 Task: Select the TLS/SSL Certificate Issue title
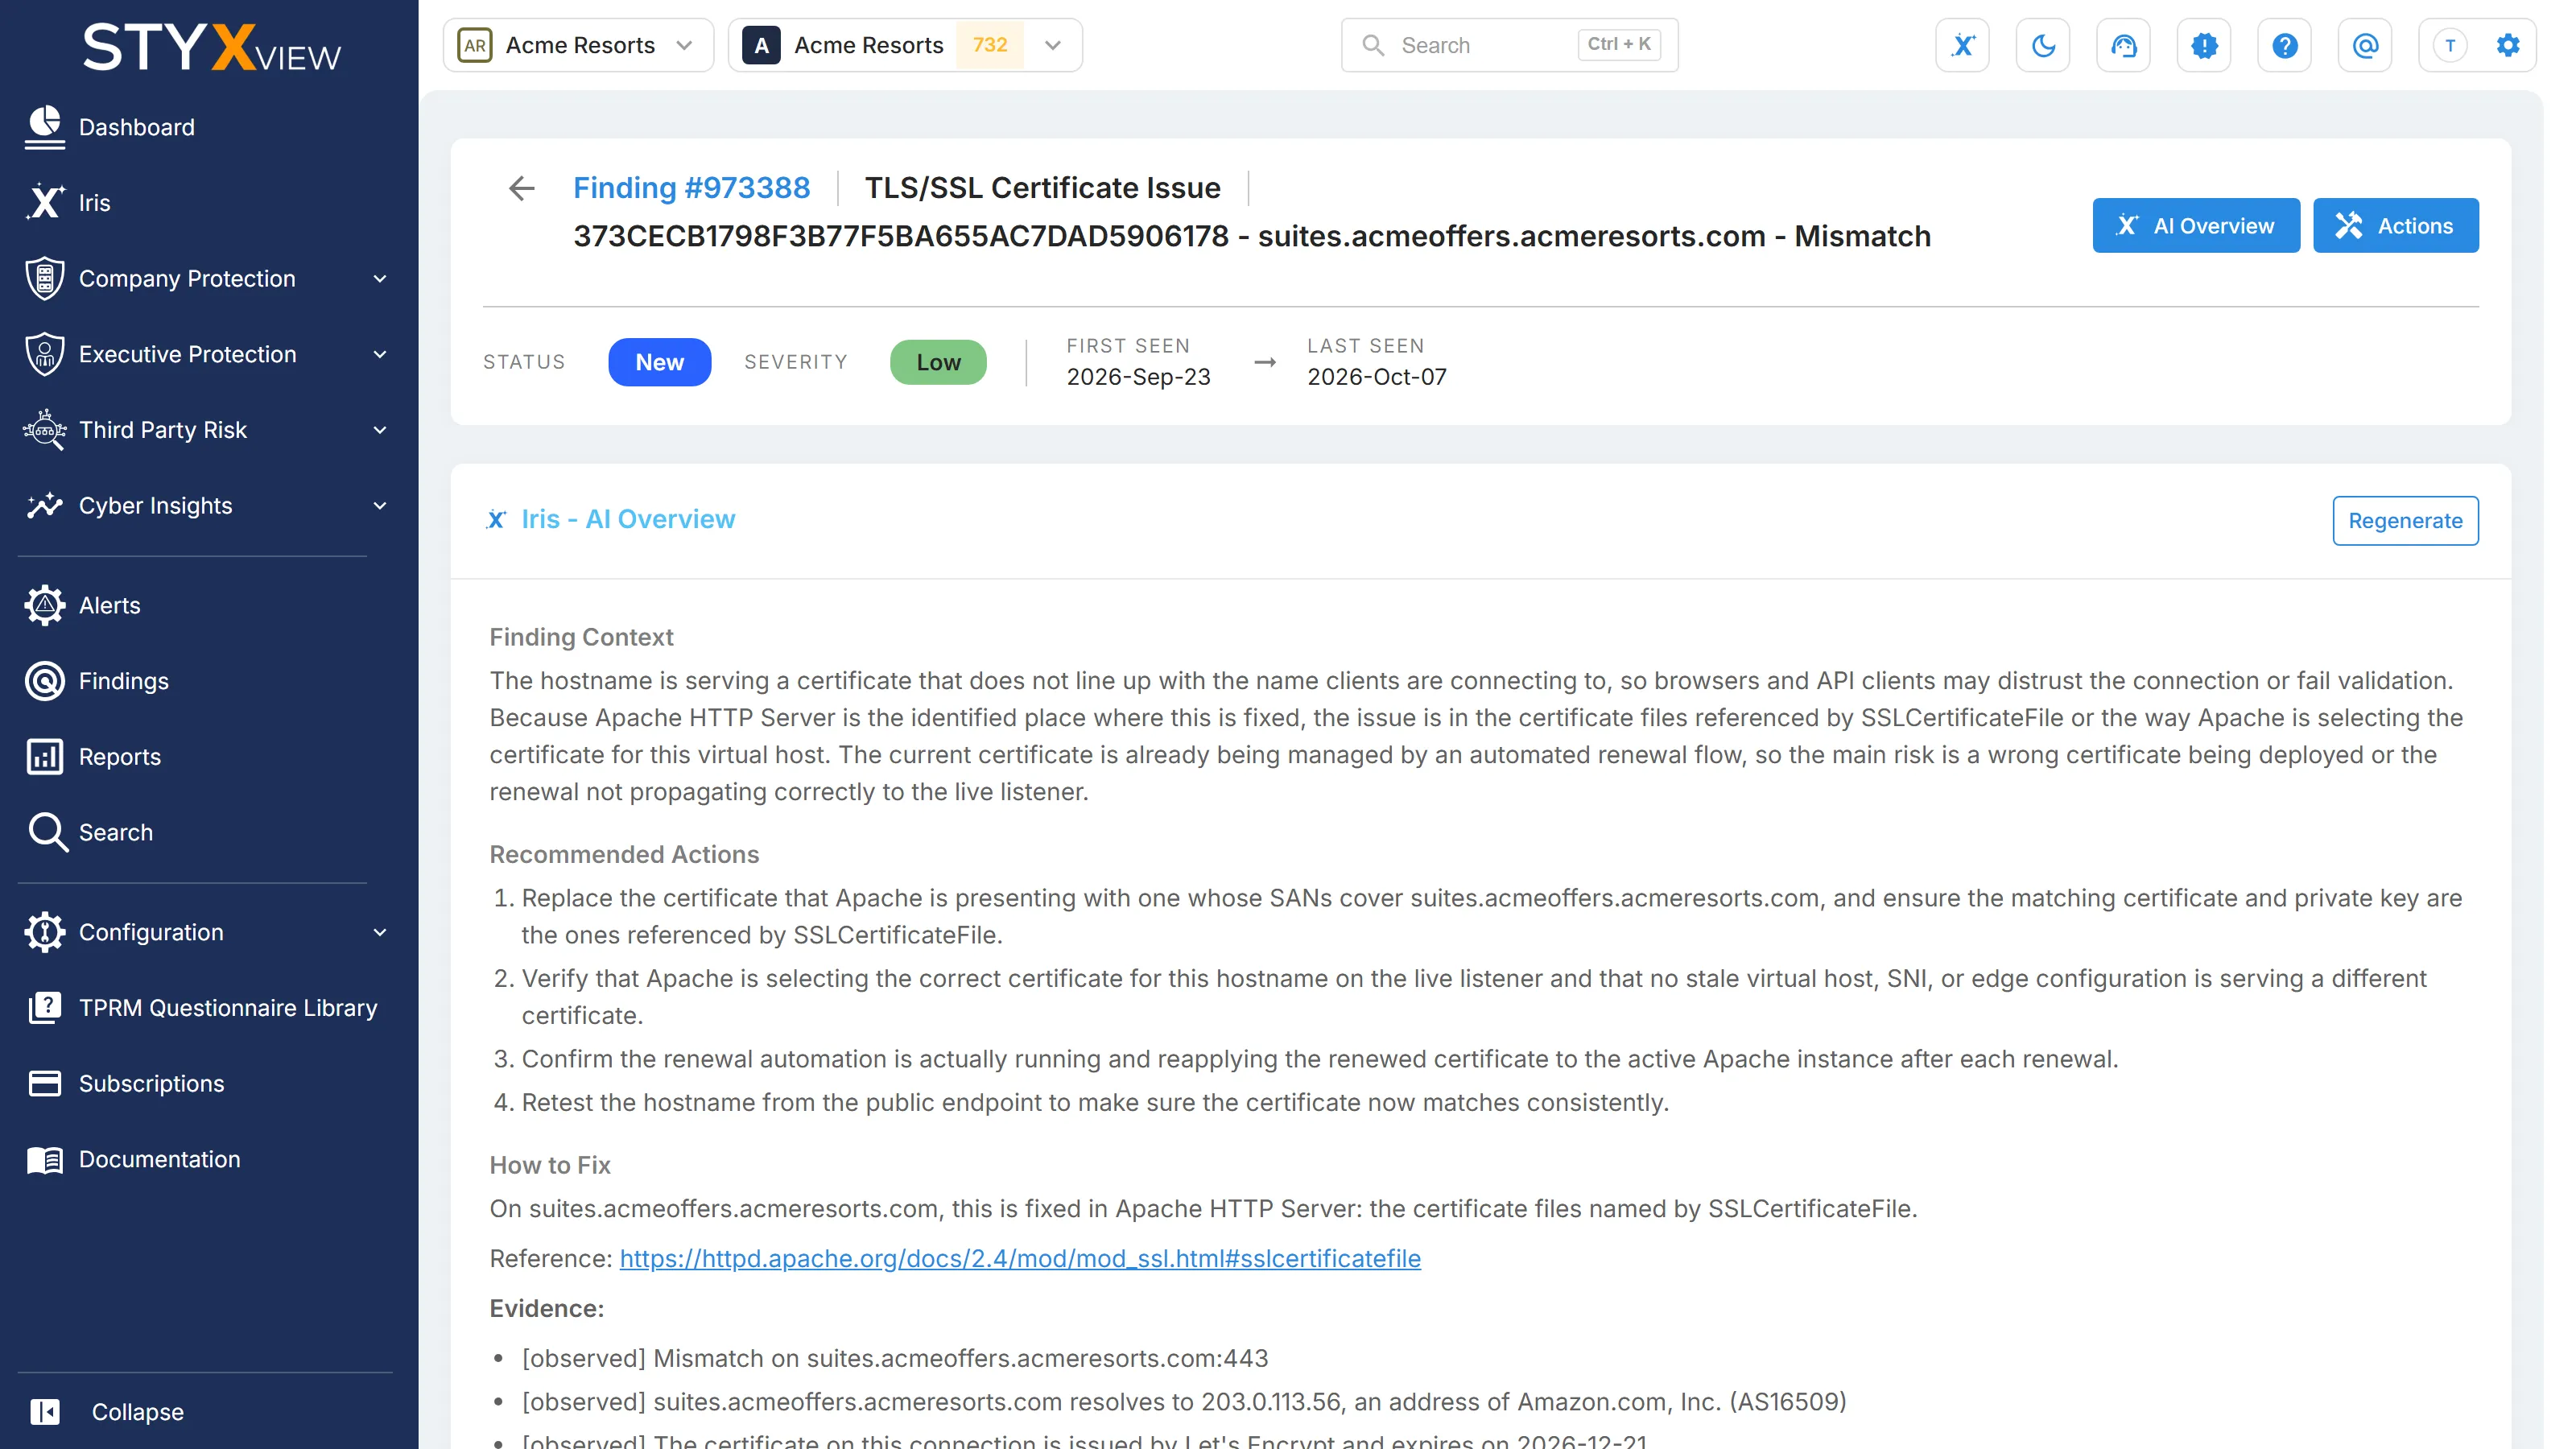1042,187
